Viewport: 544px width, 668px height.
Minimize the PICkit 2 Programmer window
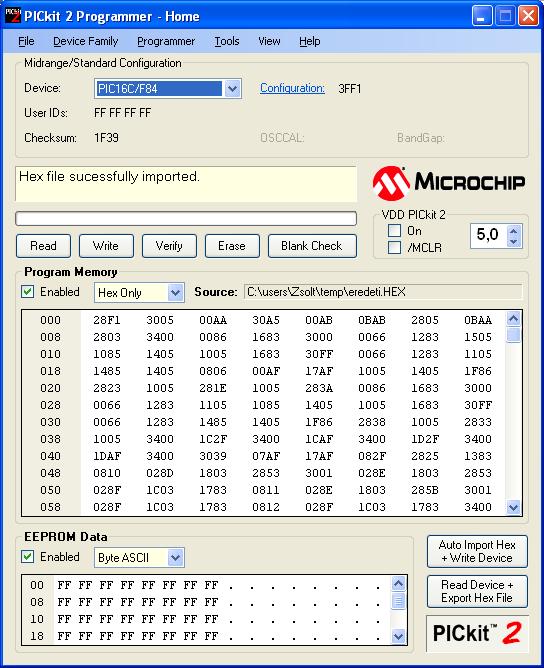pos(482,16)
